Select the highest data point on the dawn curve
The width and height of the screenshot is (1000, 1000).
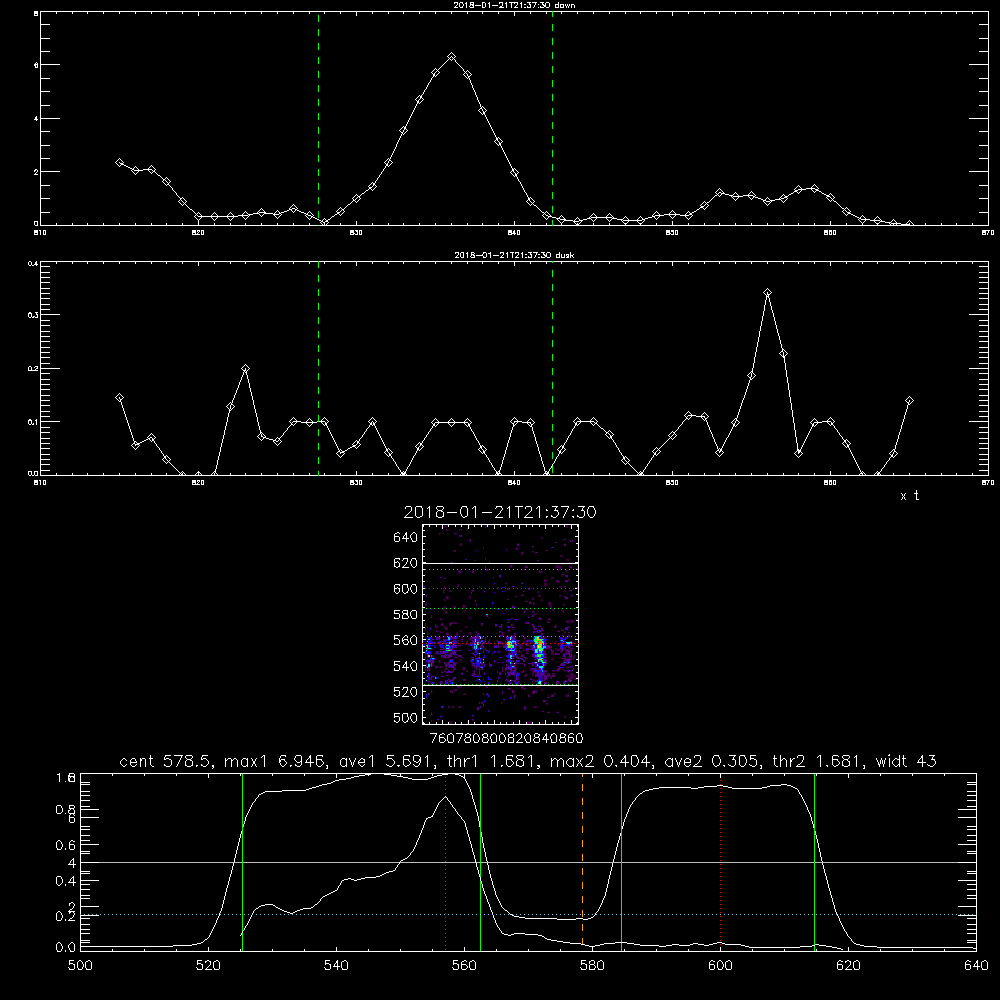[452, 57]
